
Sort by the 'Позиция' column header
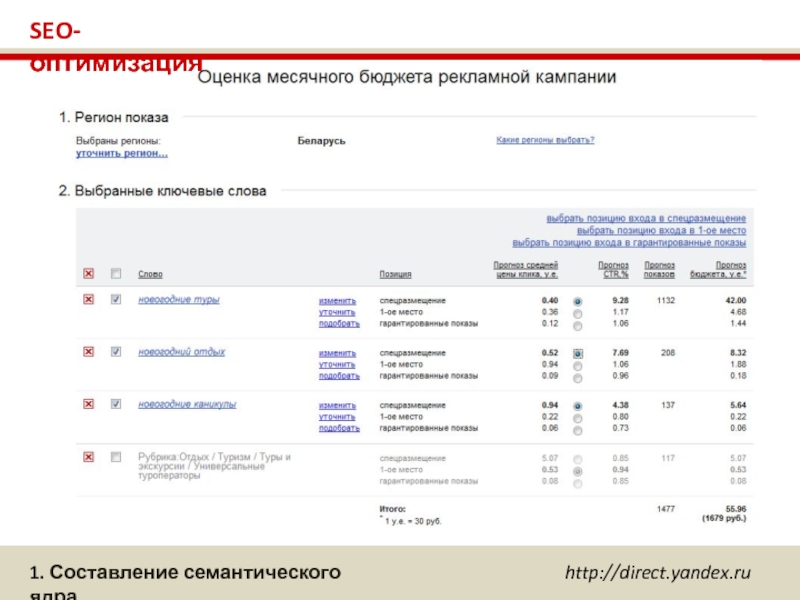395,274
